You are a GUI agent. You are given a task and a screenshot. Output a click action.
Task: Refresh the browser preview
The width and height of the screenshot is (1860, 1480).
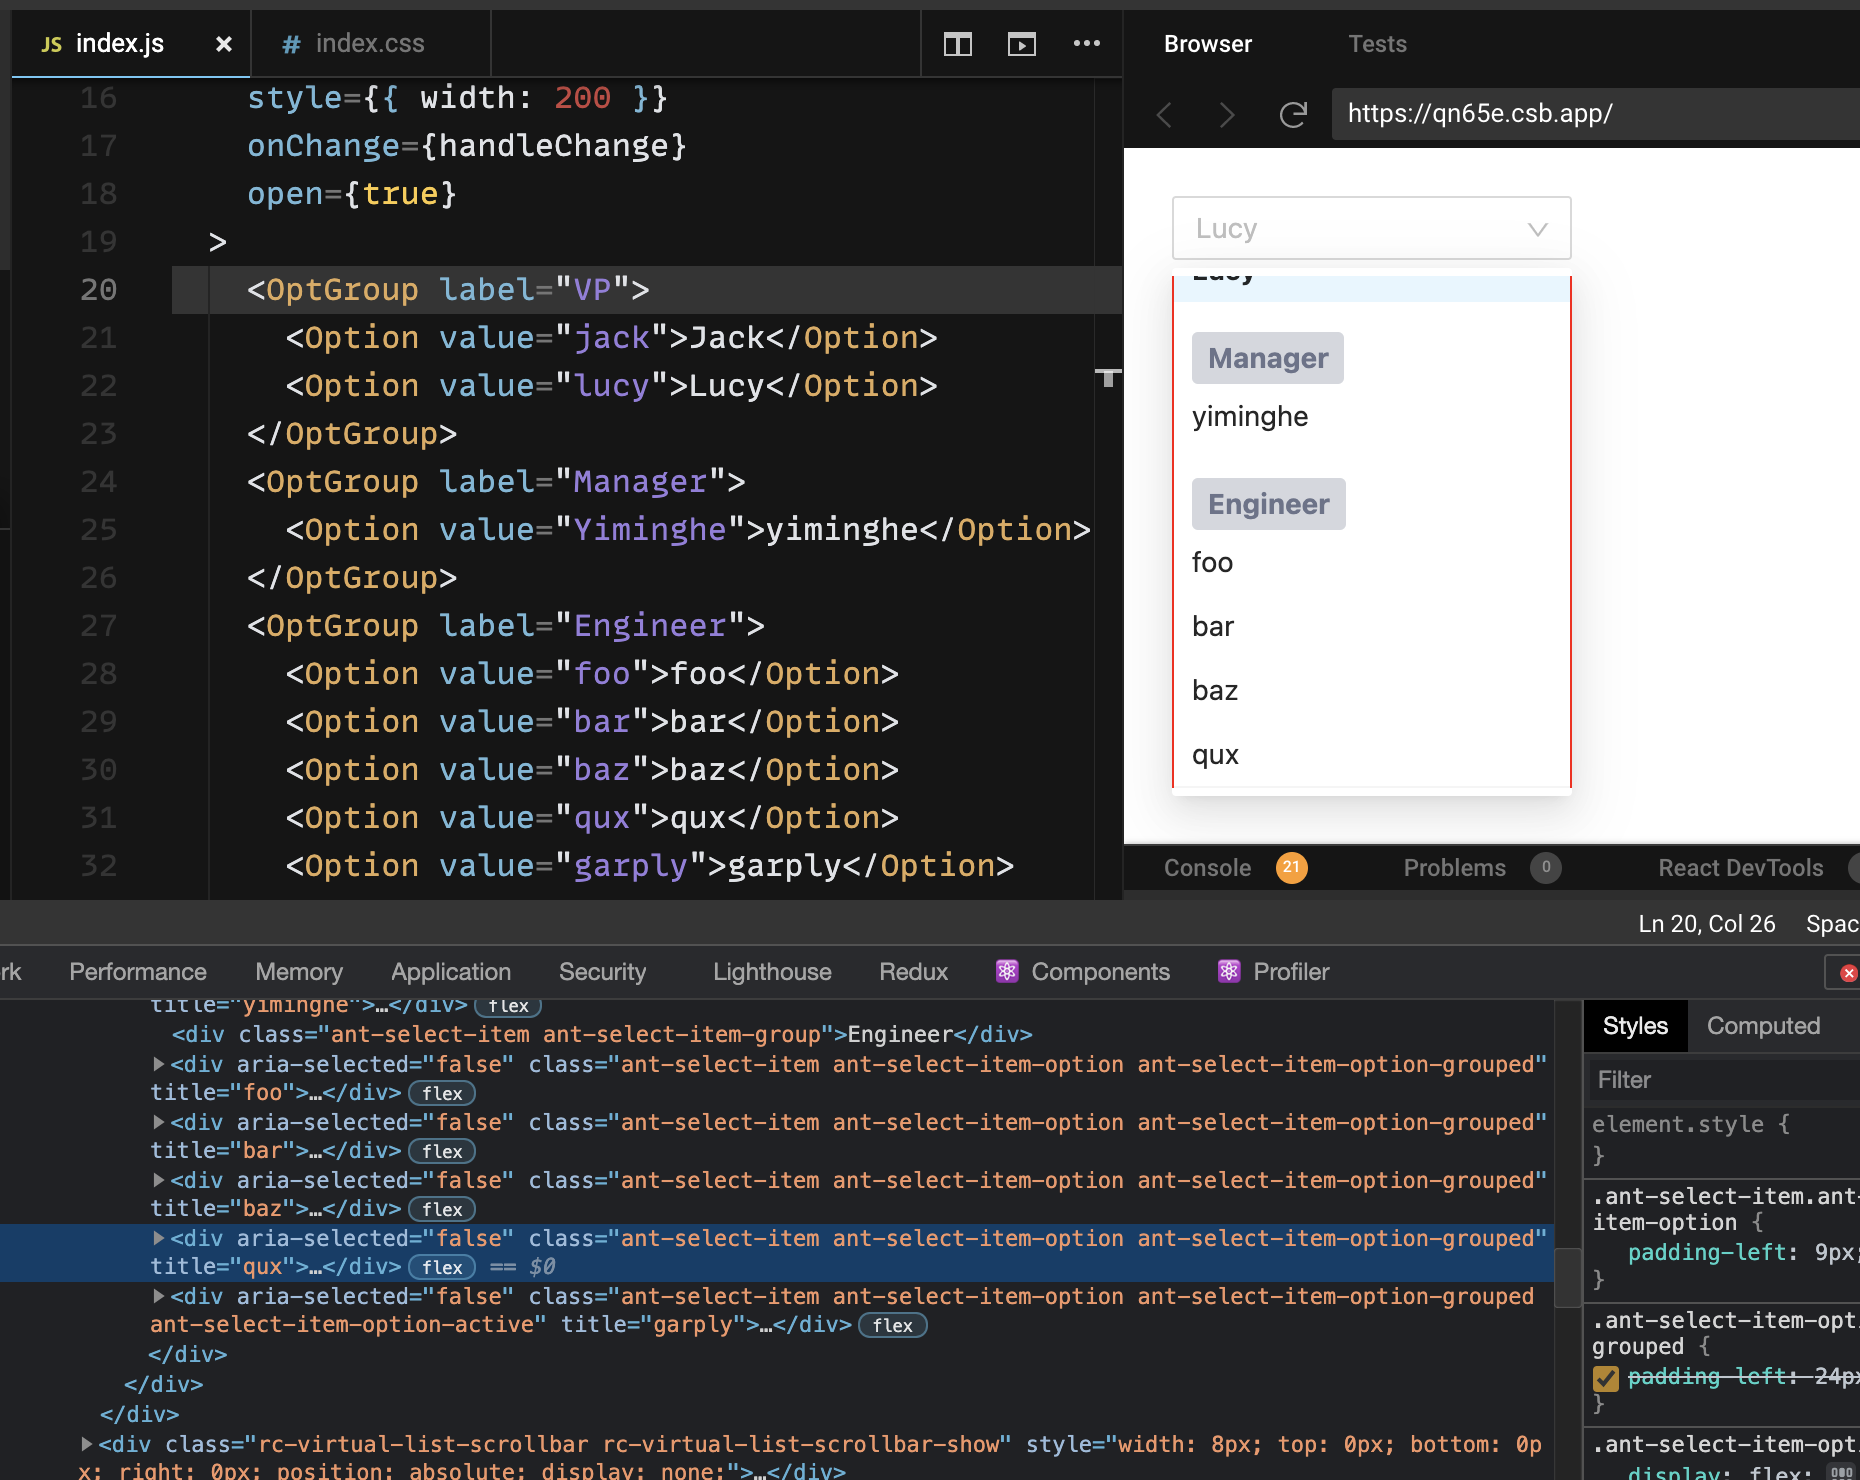pyautogui.click(x=1293, y=115)
